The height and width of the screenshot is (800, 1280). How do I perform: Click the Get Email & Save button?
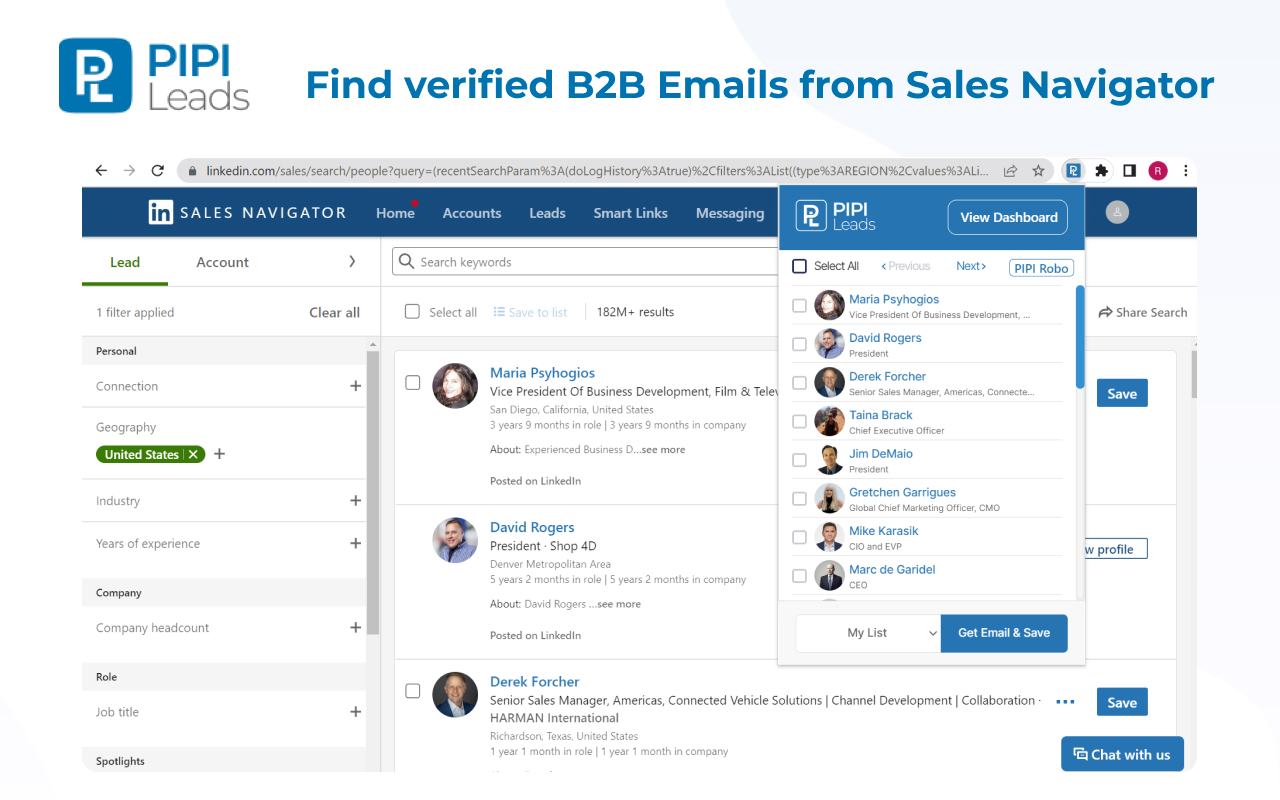[1003, 633]
